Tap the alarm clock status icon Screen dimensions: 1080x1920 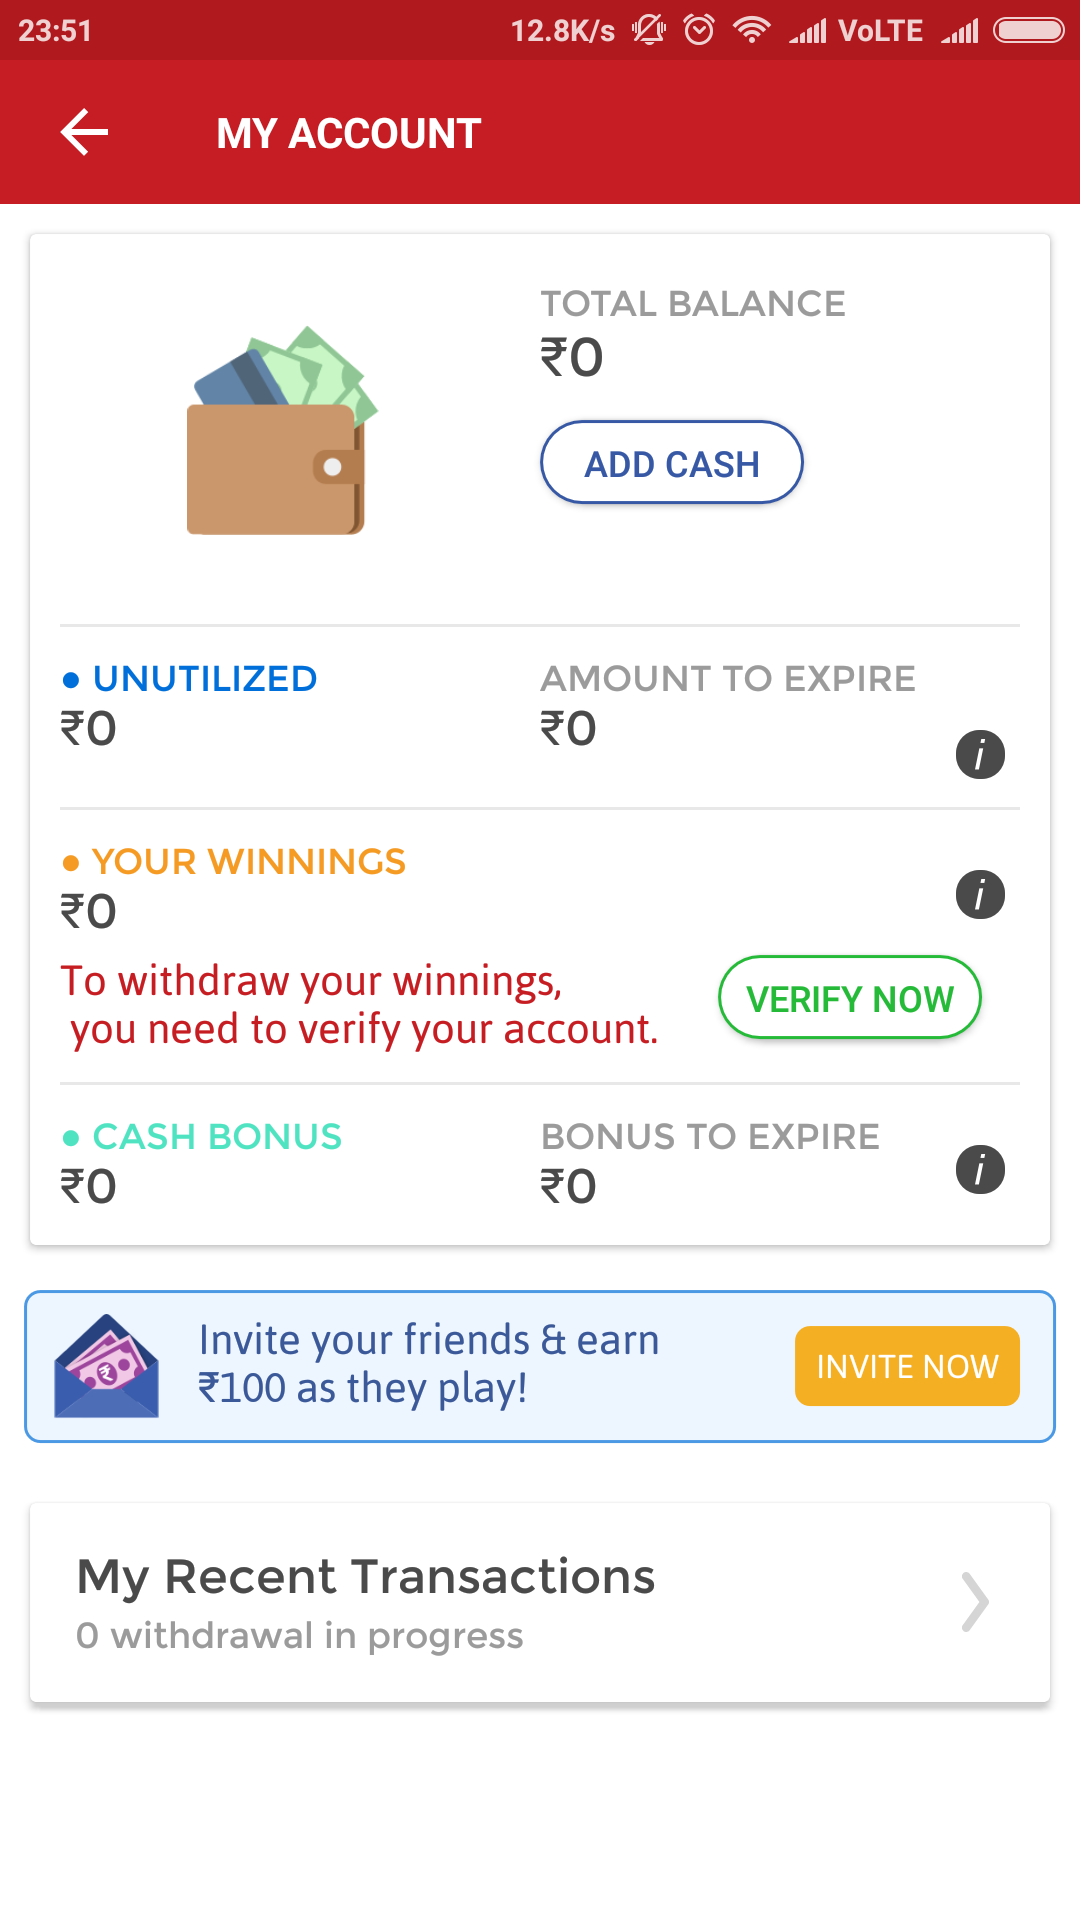pyautogui.click(x=699, y=30)
